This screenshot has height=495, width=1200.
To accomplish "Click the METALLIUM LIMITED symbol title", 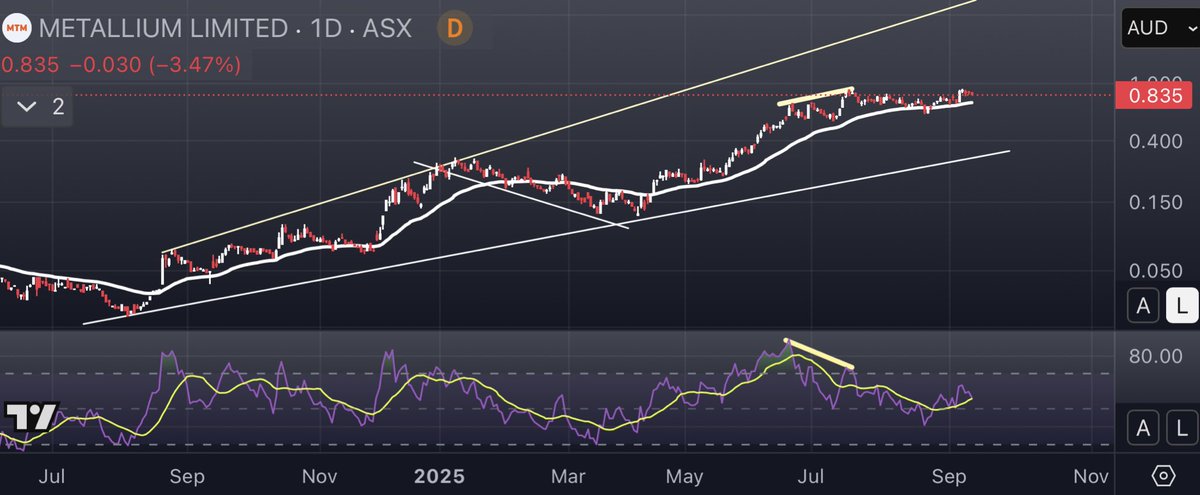I will tap(163, 28).
